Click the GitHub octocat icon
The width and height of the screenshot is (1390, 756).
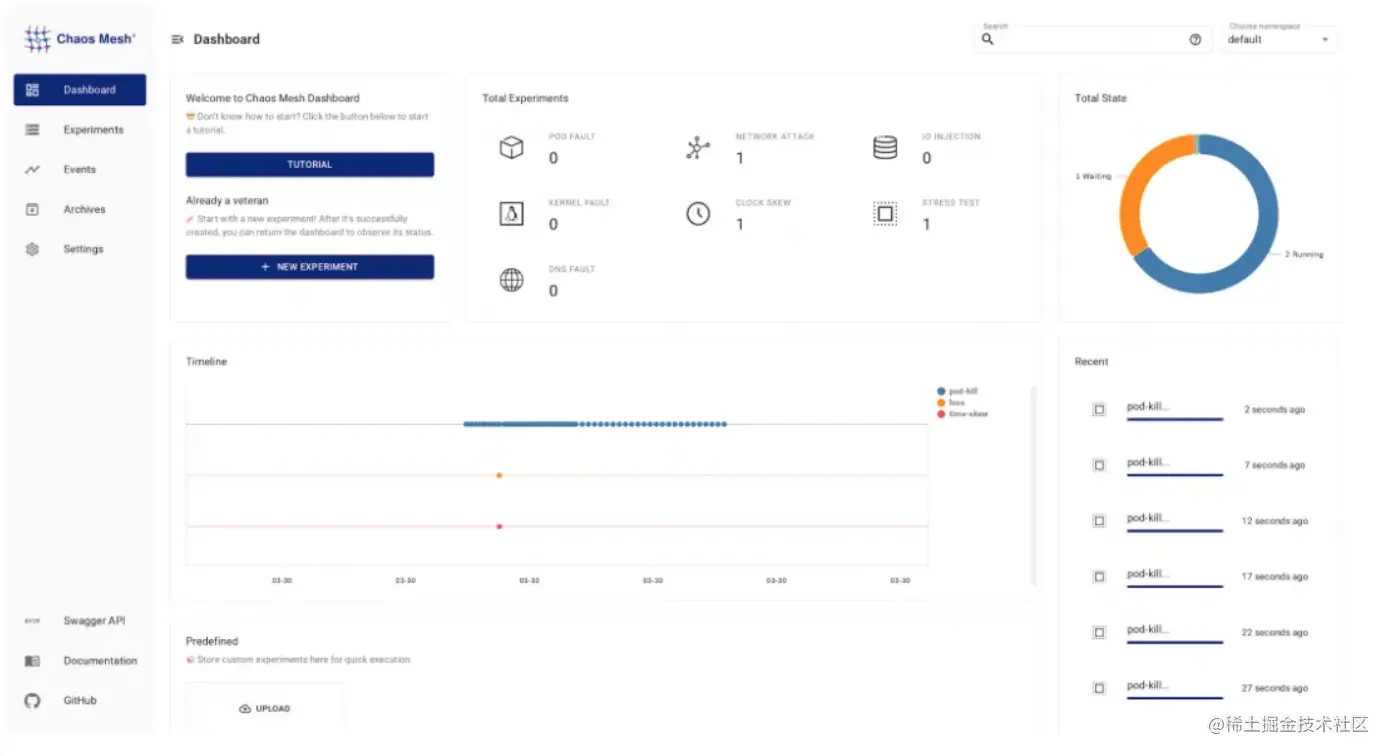tap(32, 701)
